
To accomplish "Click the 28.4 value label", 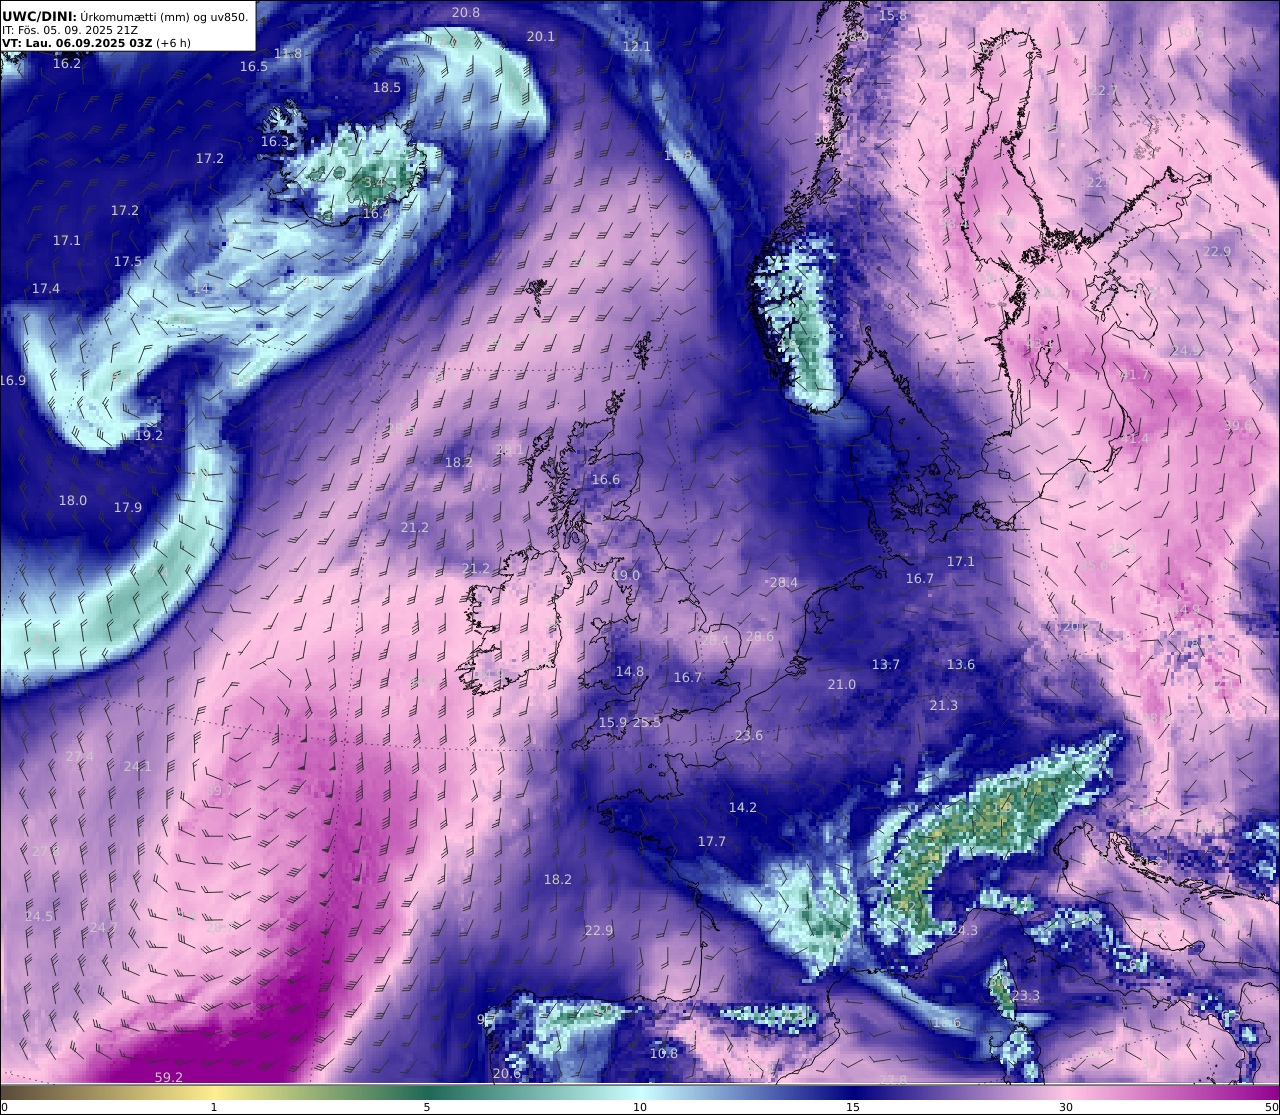I will click(x=783, y=582).
